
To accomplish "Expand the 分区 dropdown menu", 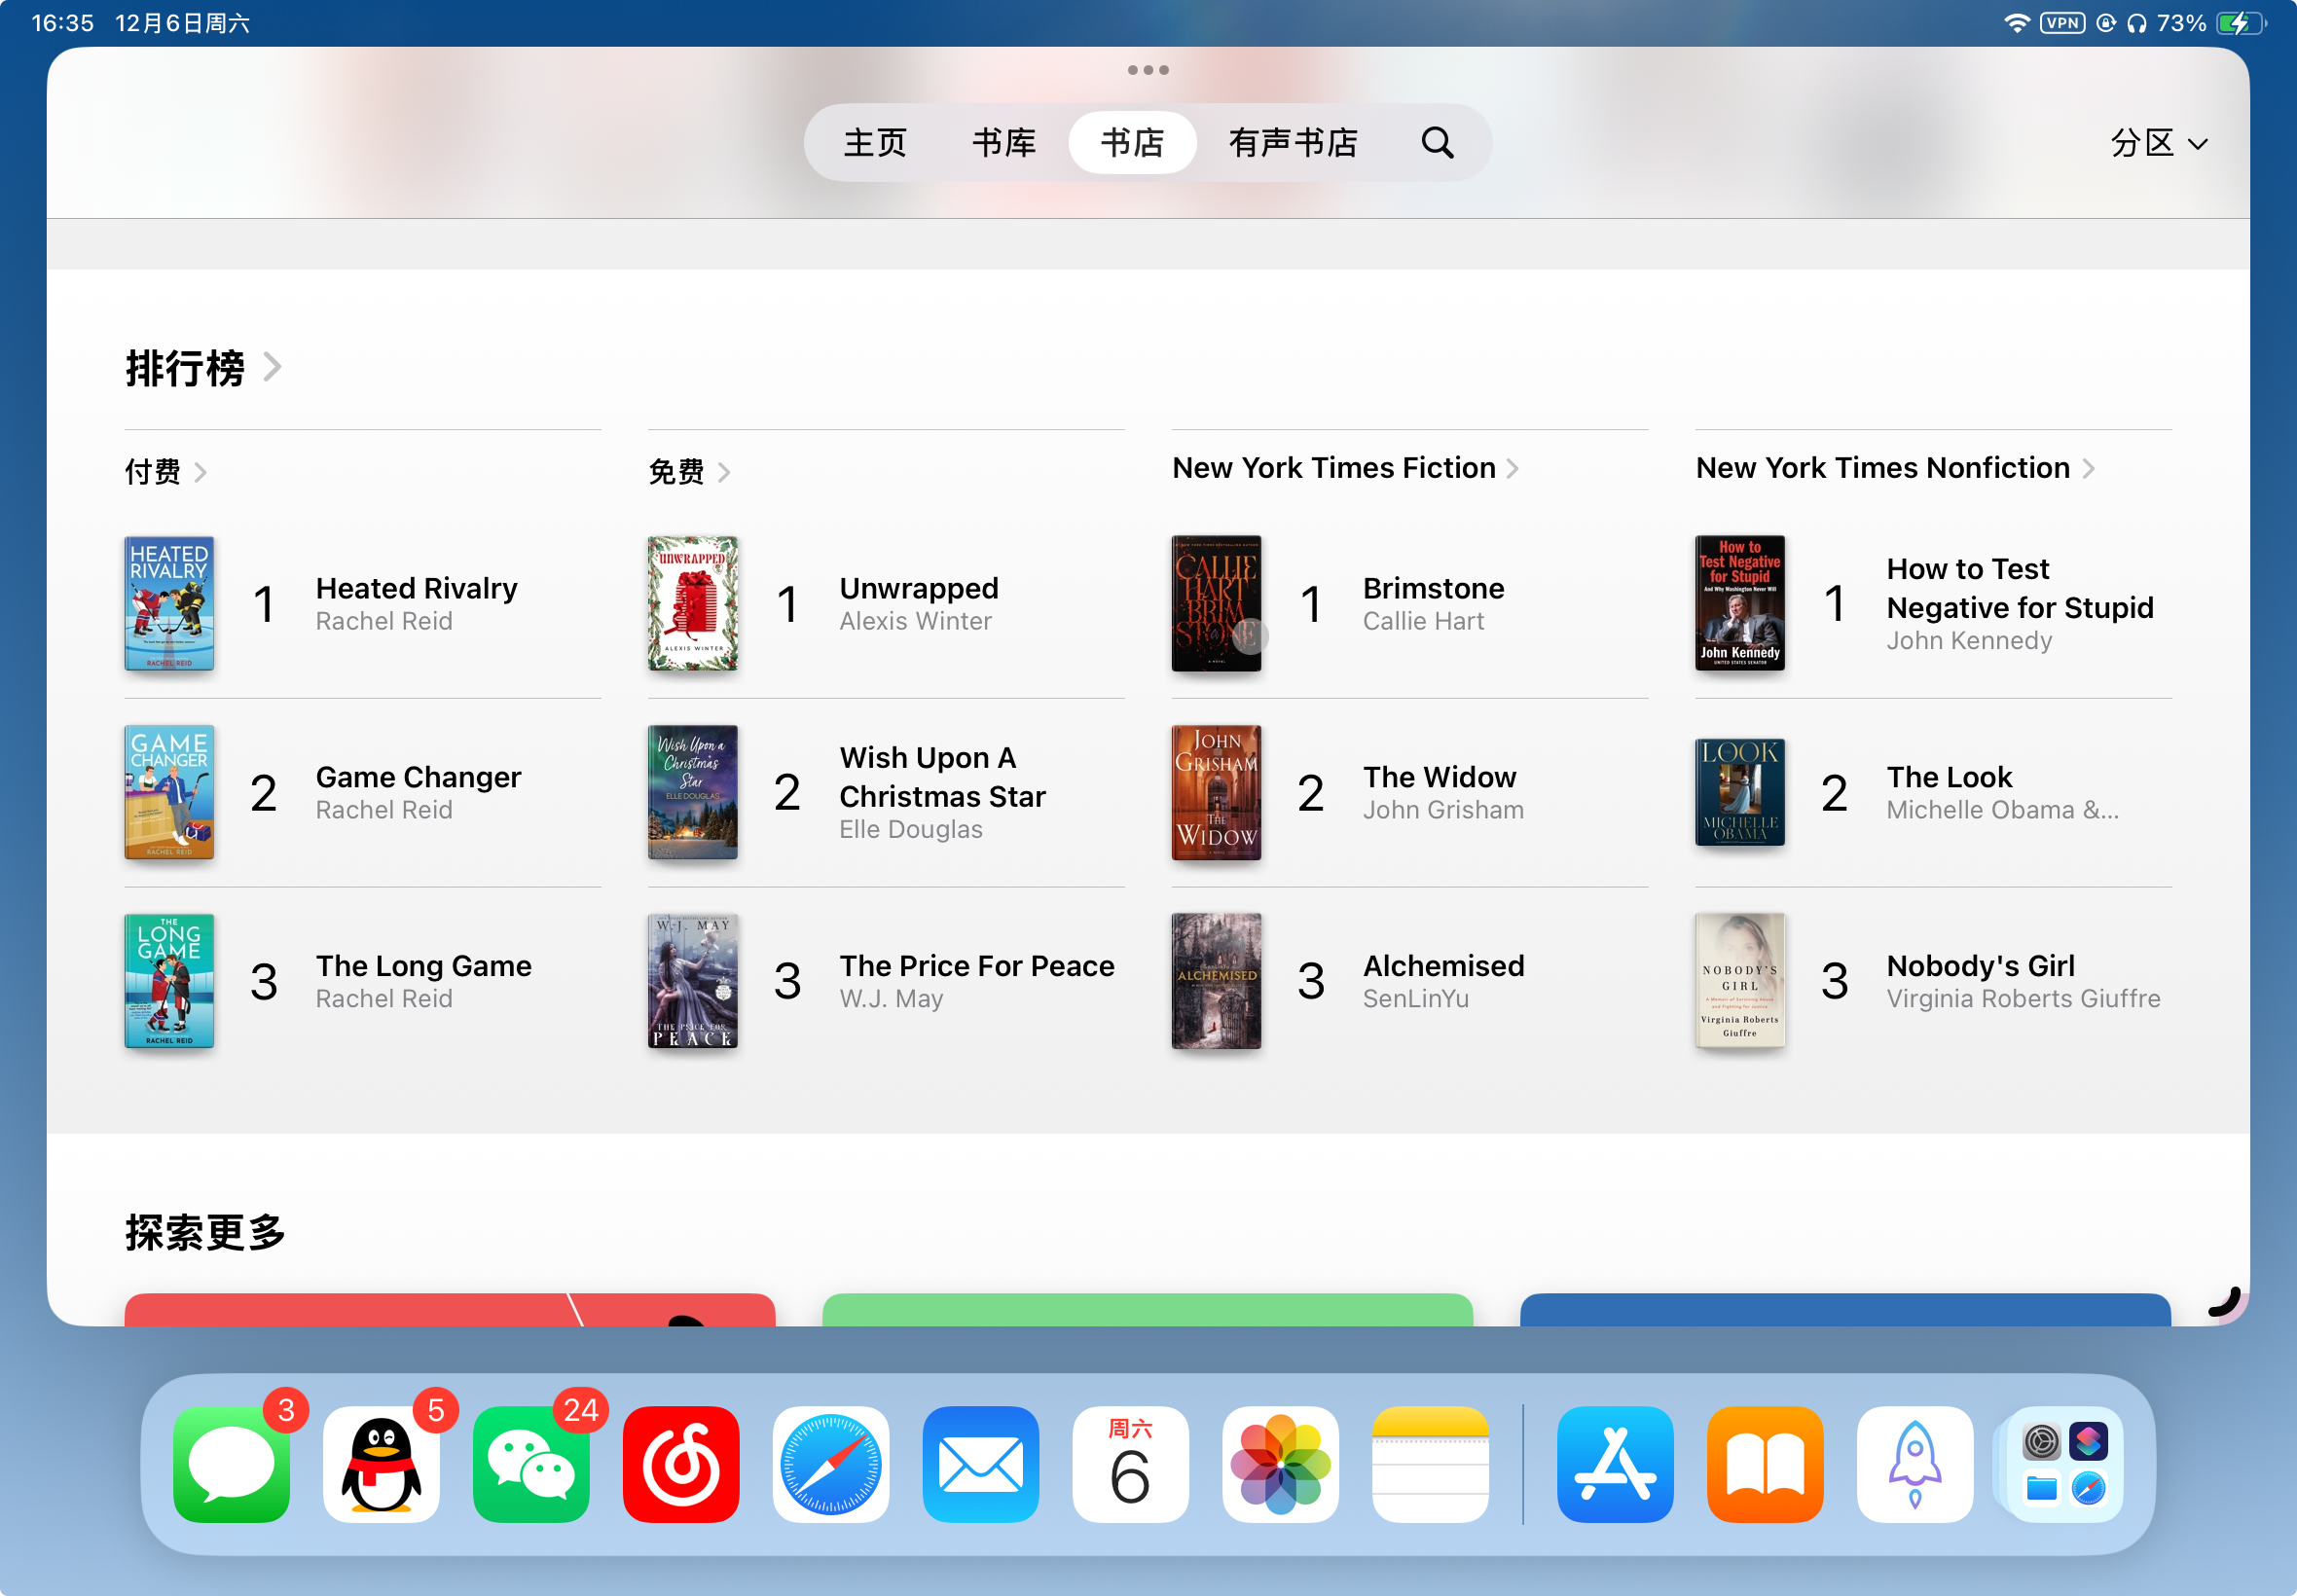I will click(2159, 143).
